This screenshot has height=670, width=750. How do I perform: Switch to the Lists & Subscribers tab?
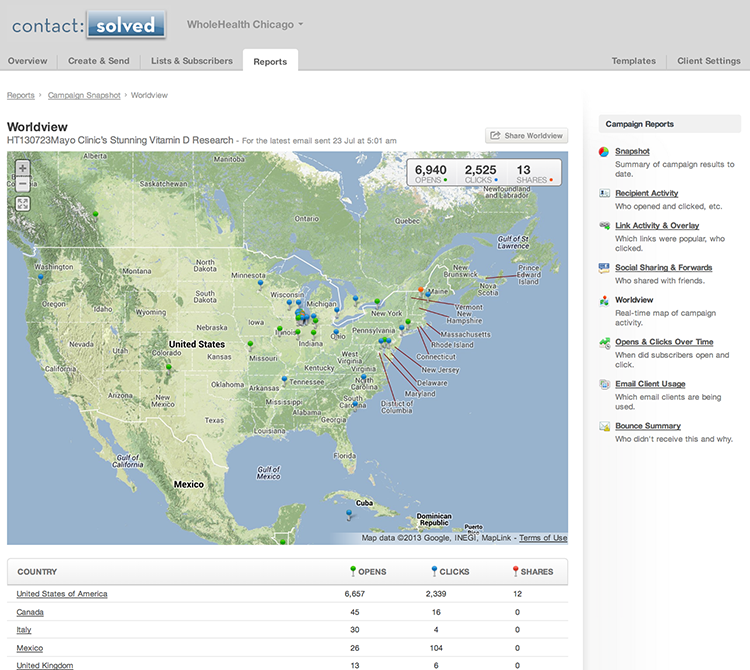[x=191, y=61]
